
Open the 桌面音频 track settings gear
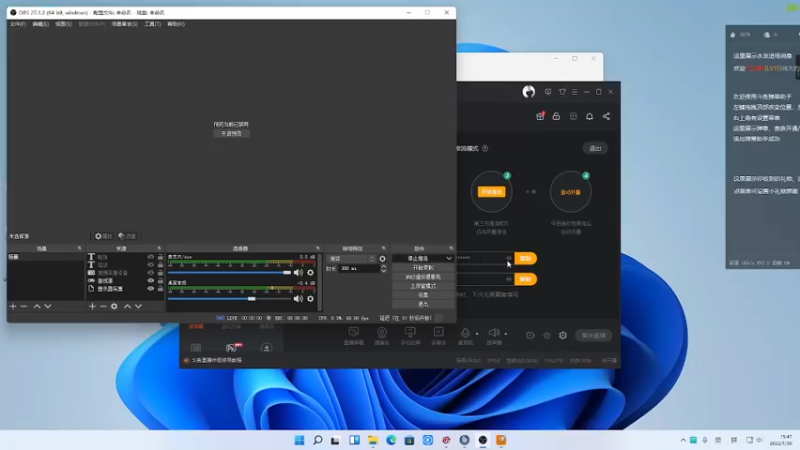click(310, 298)
